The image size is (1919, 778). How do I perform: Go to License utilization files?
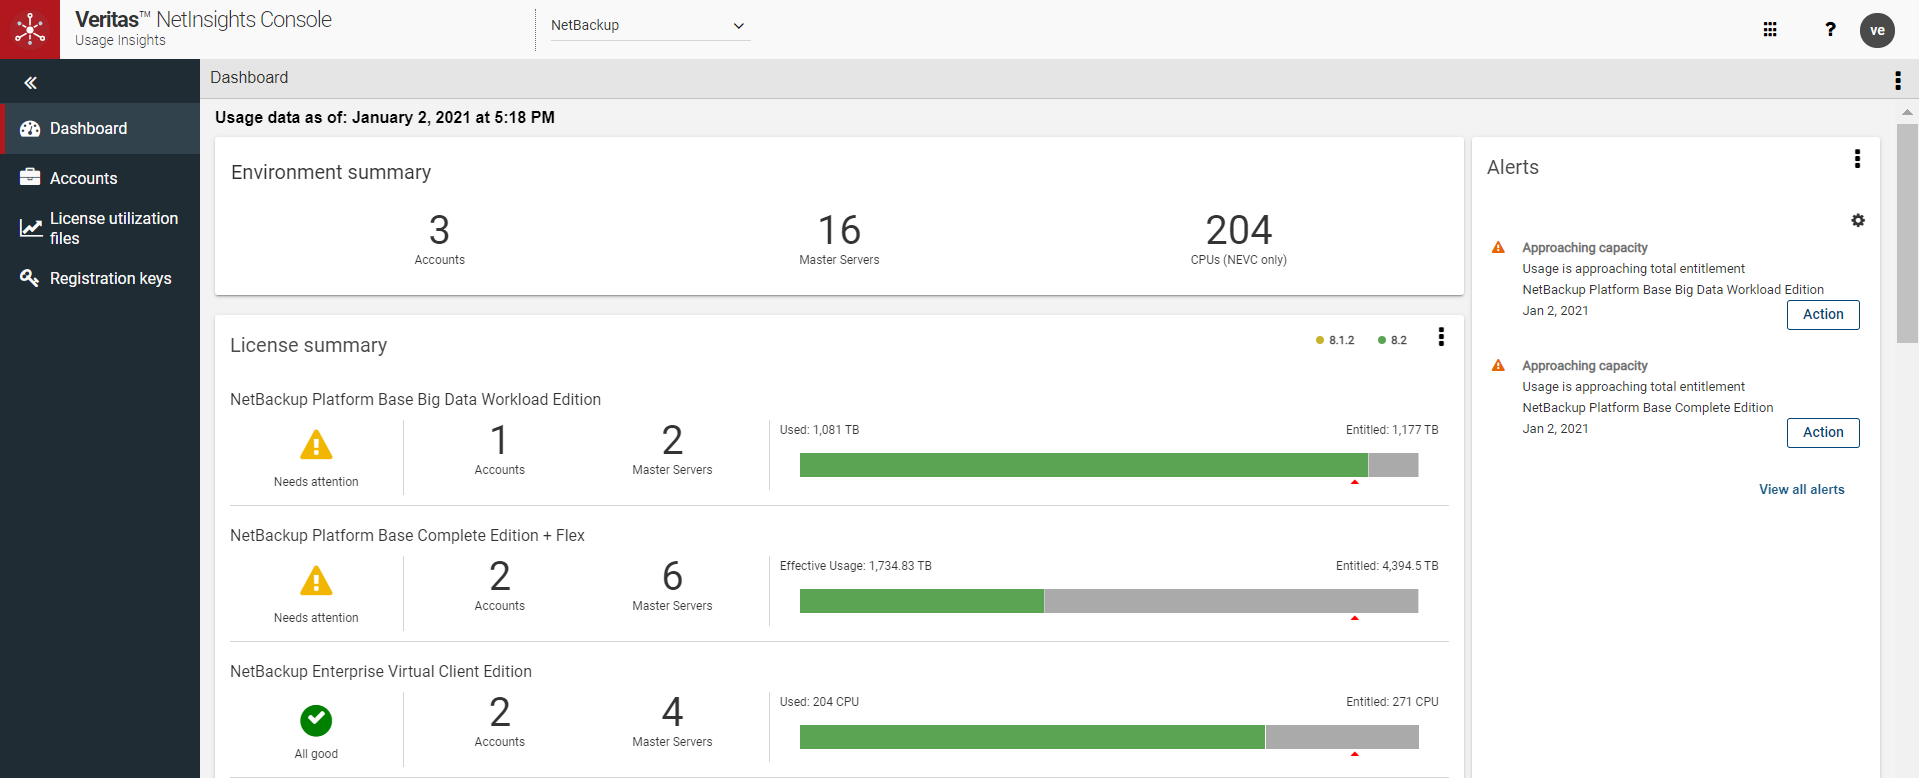point(100,228)
